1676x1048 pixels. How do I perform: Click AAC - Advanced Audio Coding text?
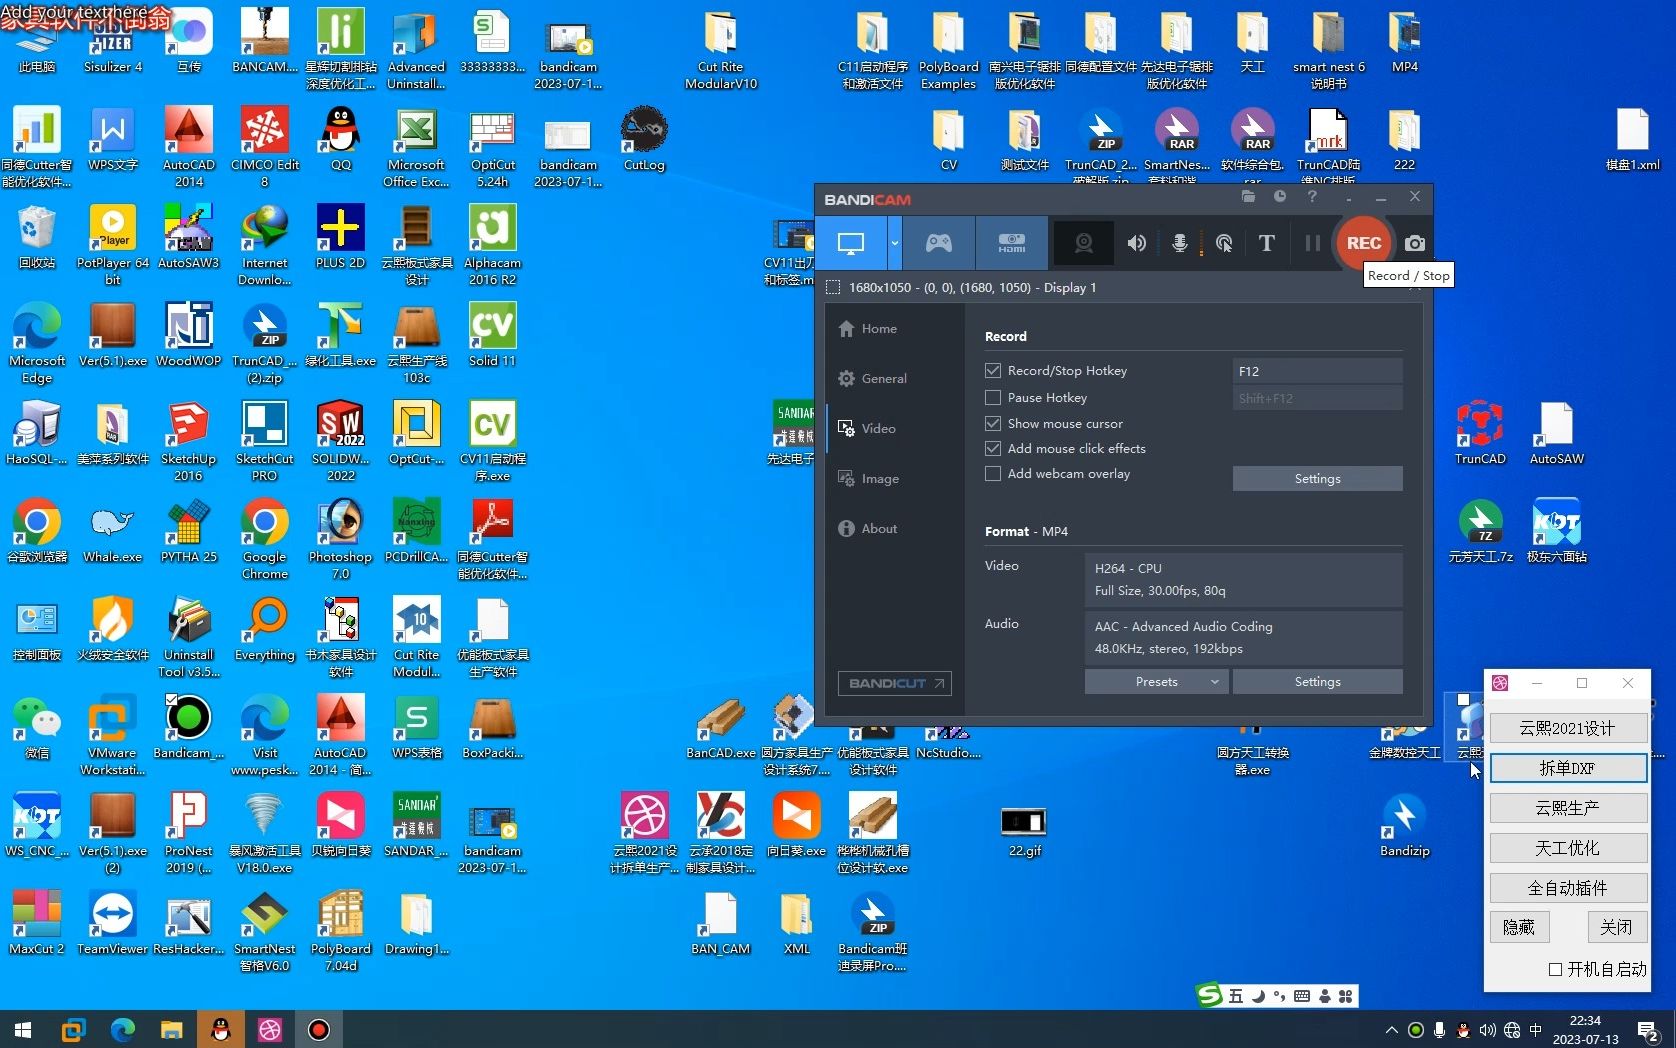[x=1183, y=627]
